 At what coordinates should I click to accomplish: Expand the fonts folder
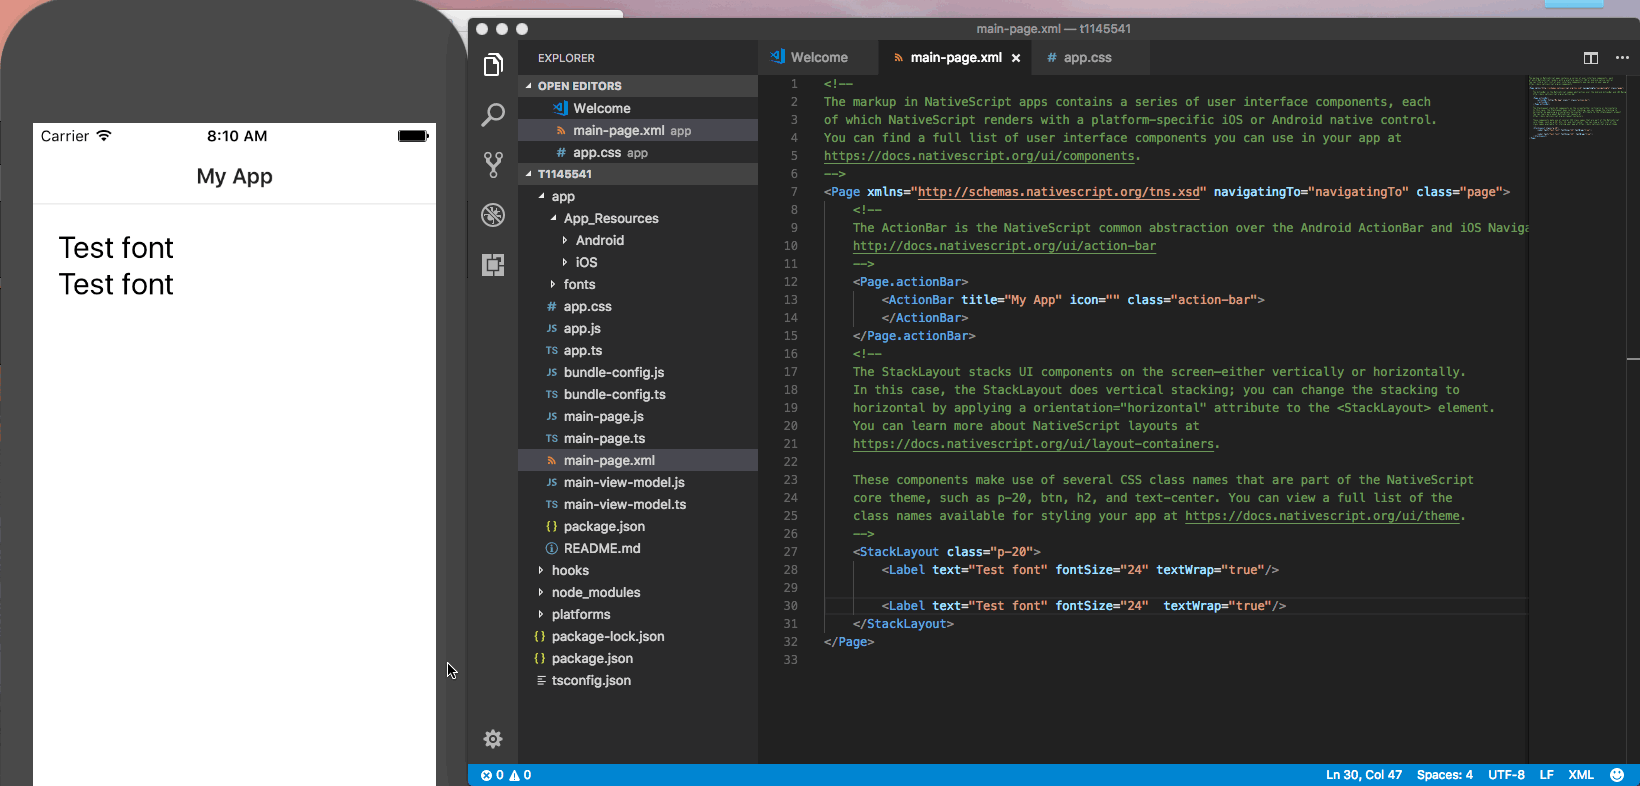coord(579,285)
